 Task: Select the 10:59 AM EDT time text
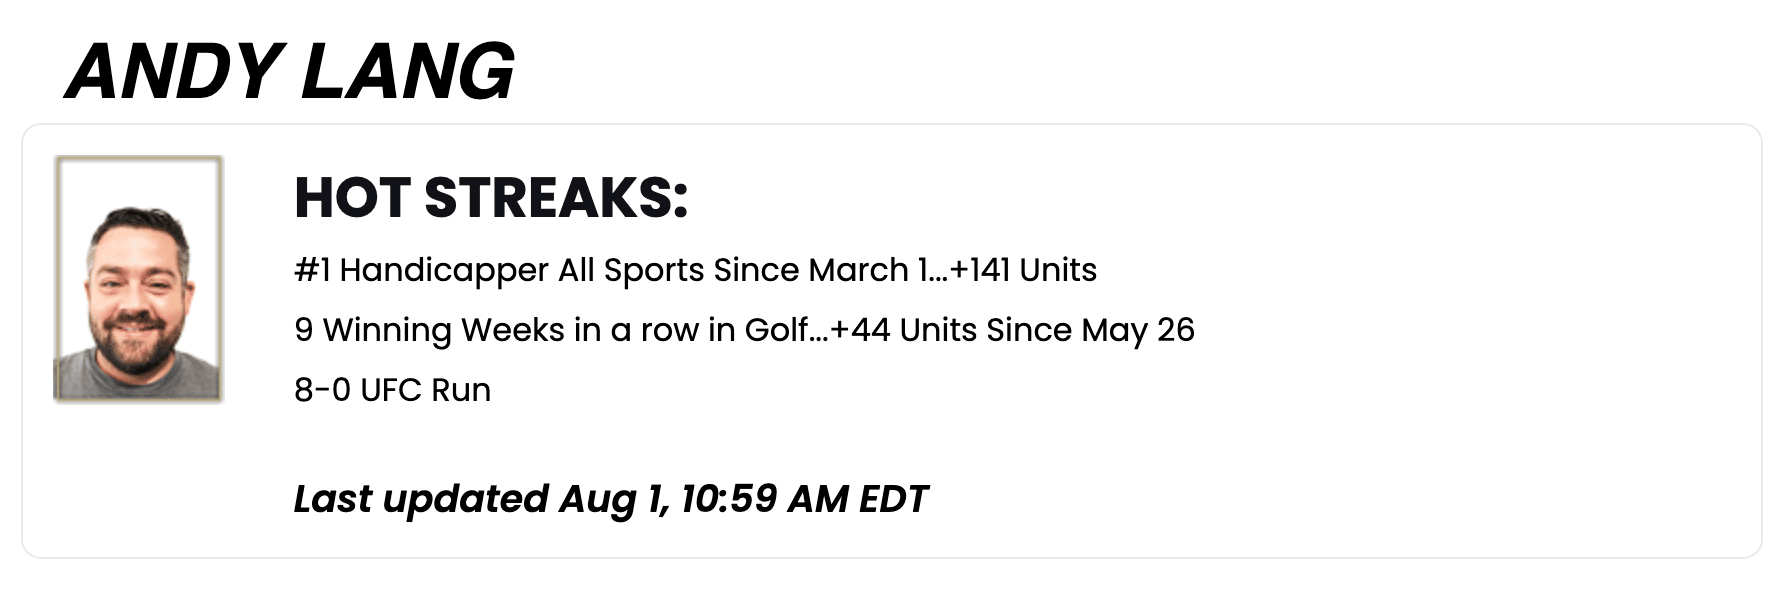click(x=805, y=499)
